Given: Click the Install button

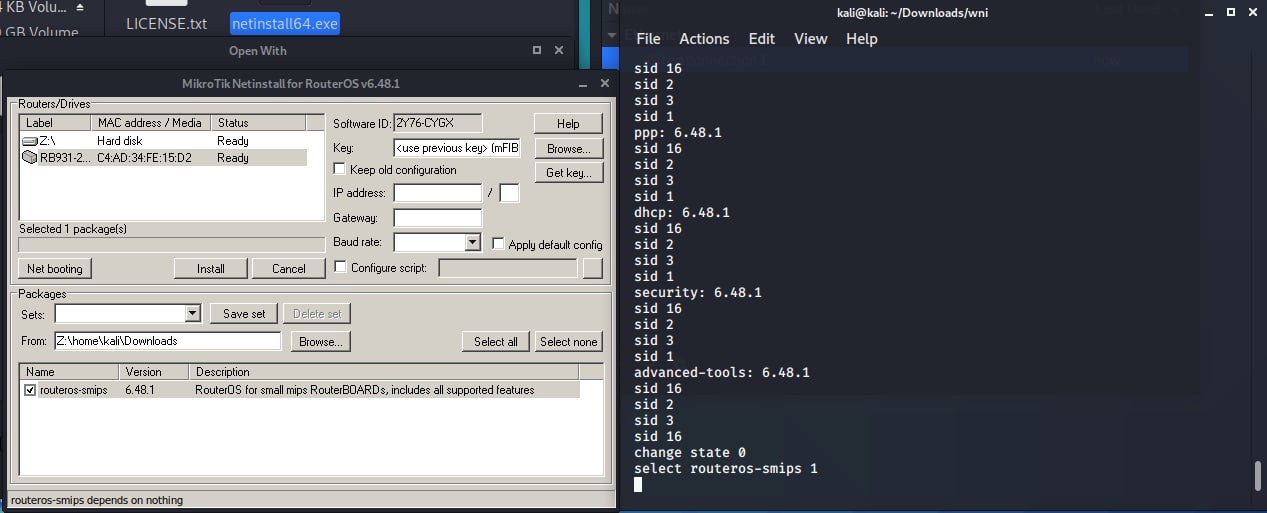Looking at the screenshot, I should click(x=210, y=268).
